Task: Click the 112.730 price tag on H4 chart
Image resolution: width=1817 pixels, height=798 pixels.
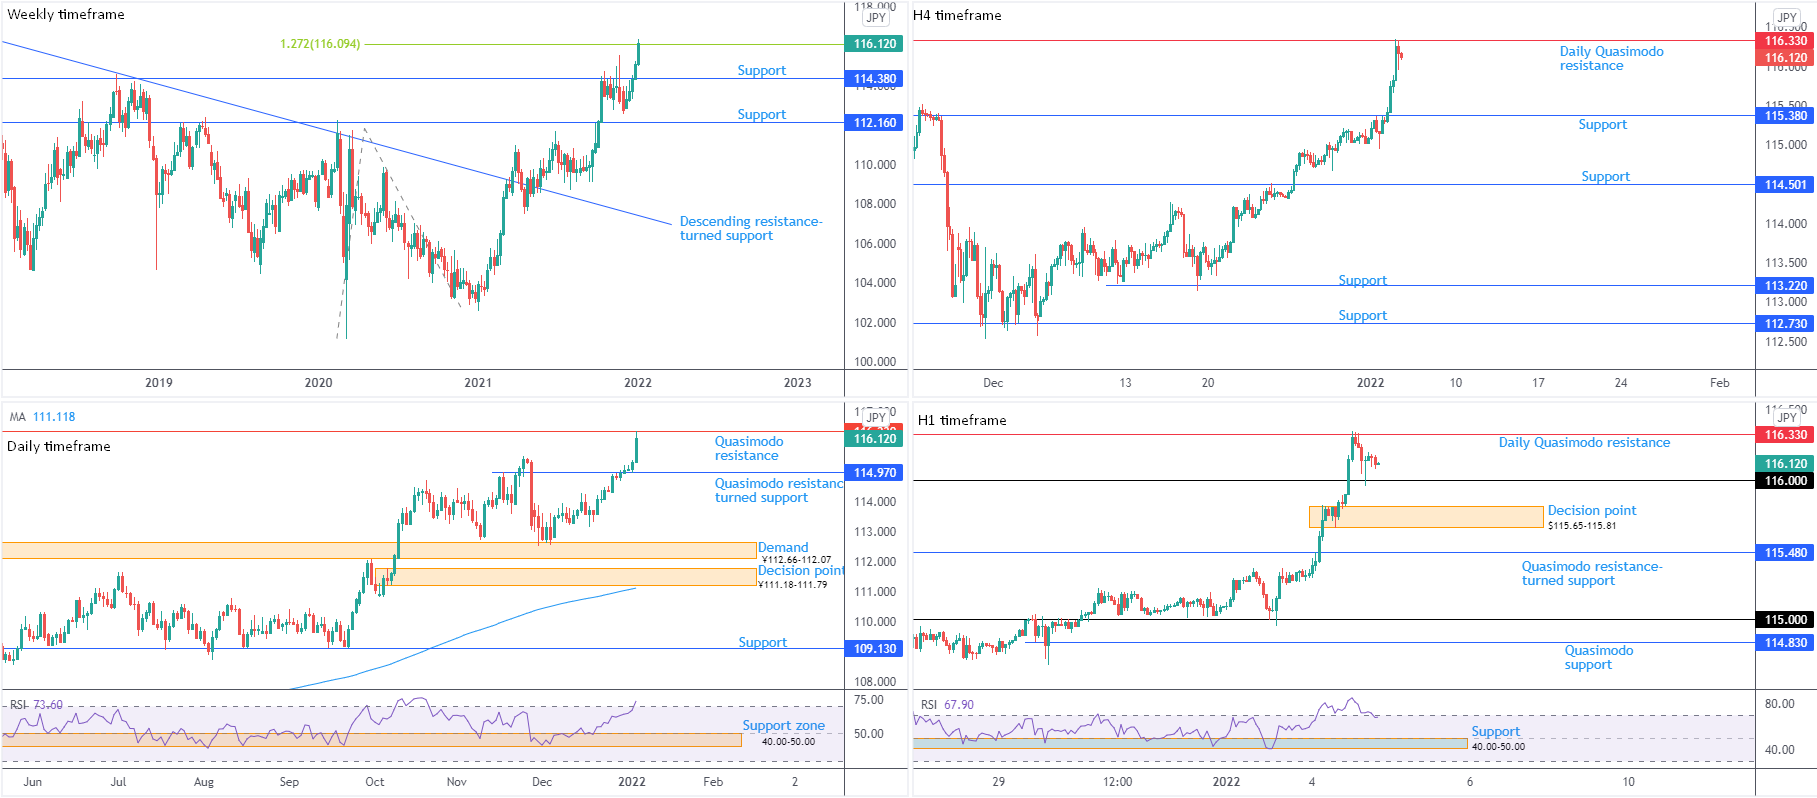Action: coord(1785,324)
